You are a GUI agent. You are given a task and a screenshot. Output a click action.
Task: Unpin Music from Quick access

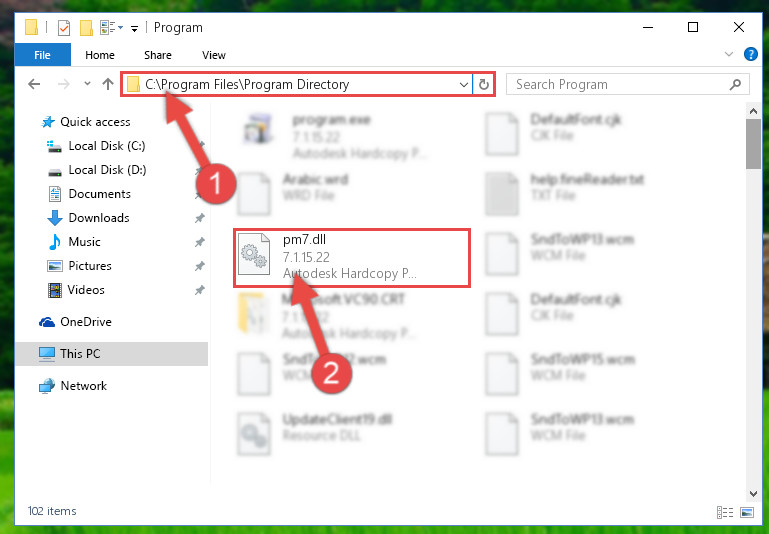[x=200, y=242]
